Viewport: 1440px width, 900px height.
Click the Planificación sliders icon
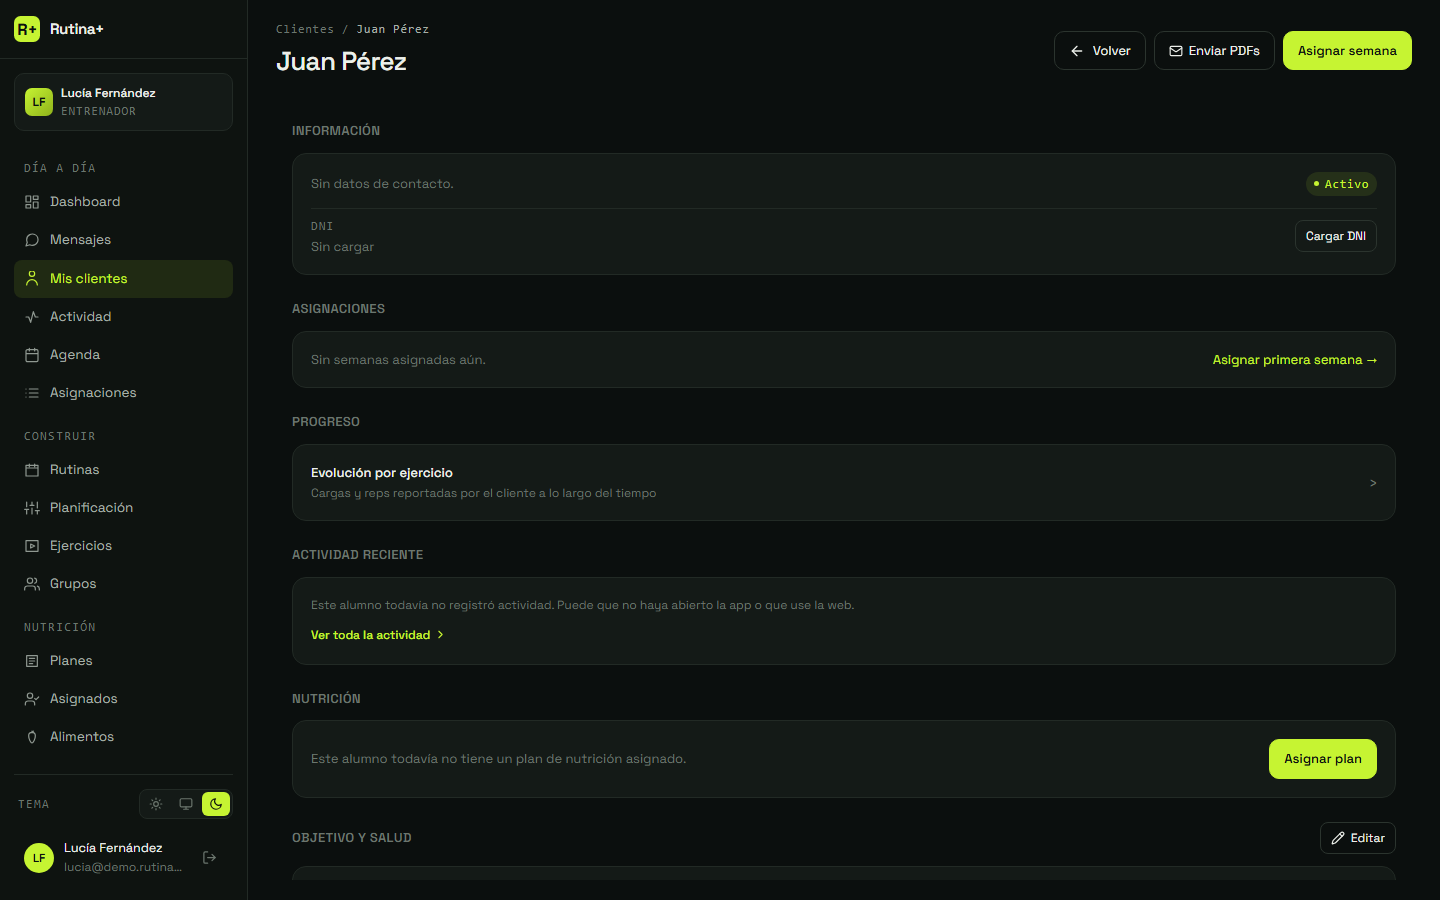click(32, 508)
